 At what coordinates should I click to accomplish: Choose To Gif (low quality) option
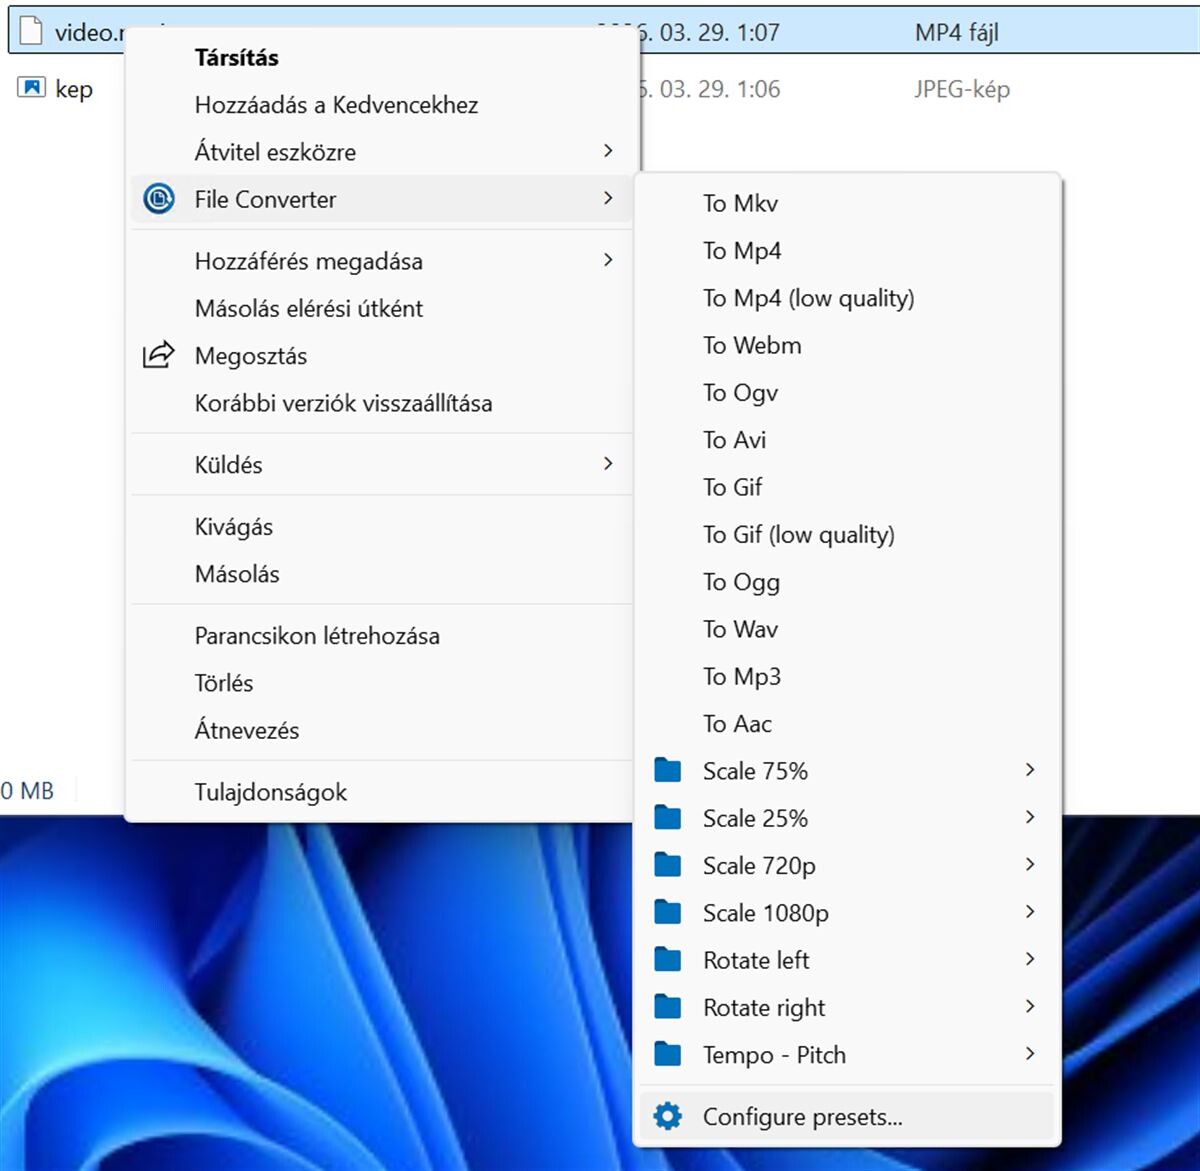click(x=799, y=535)
